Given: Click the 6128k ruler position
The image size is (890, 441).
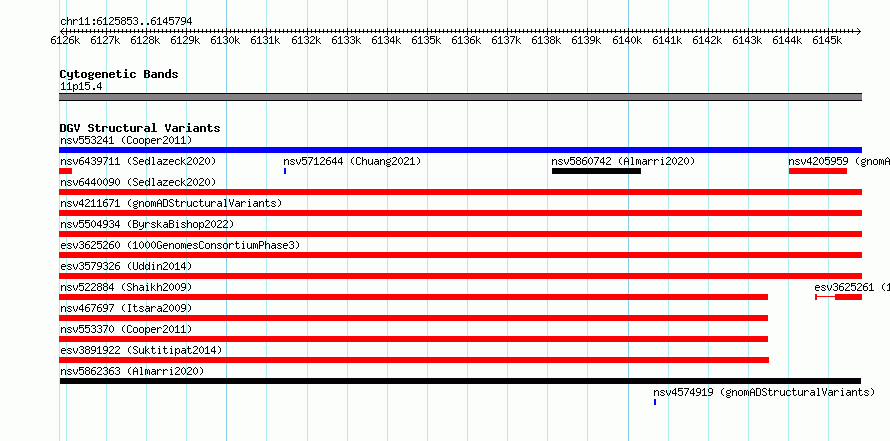Looking at the screenshot, I should [146, 40].
